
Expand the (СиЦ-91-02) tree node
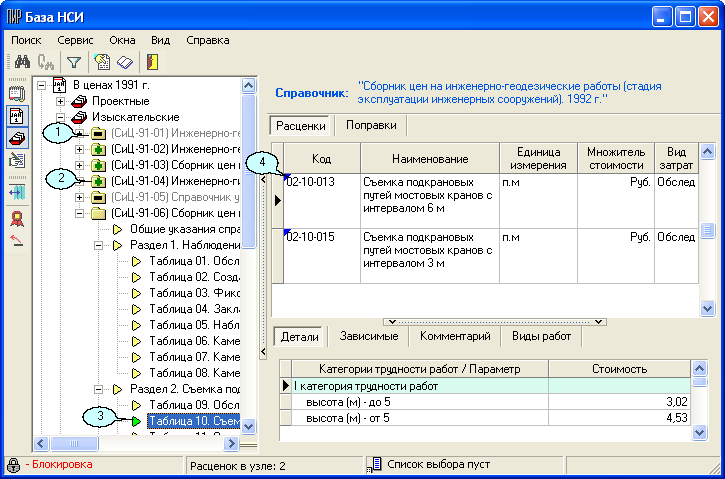(81, 149)
